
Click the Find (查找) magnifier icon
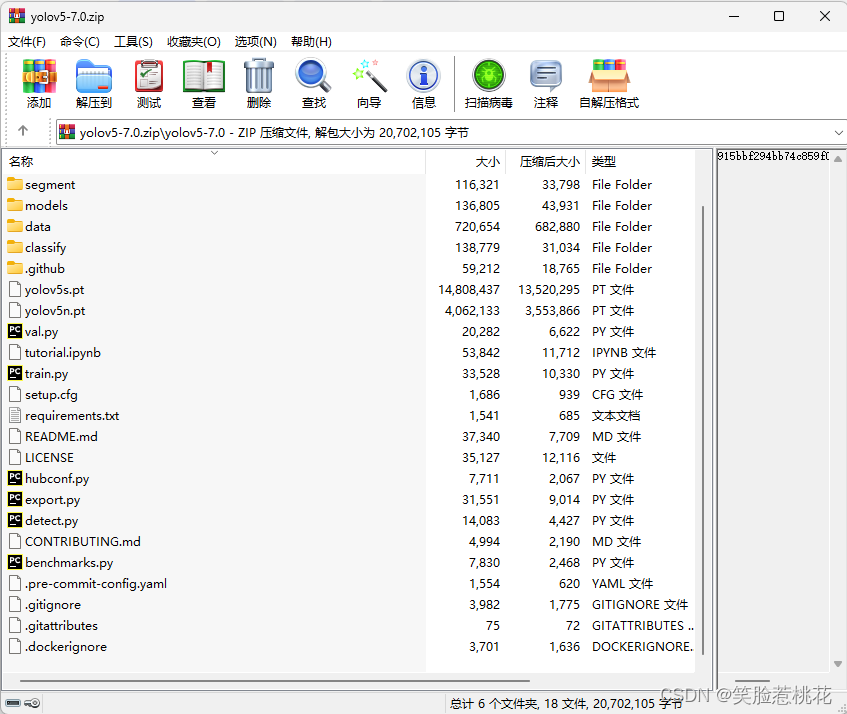point(313,77)
